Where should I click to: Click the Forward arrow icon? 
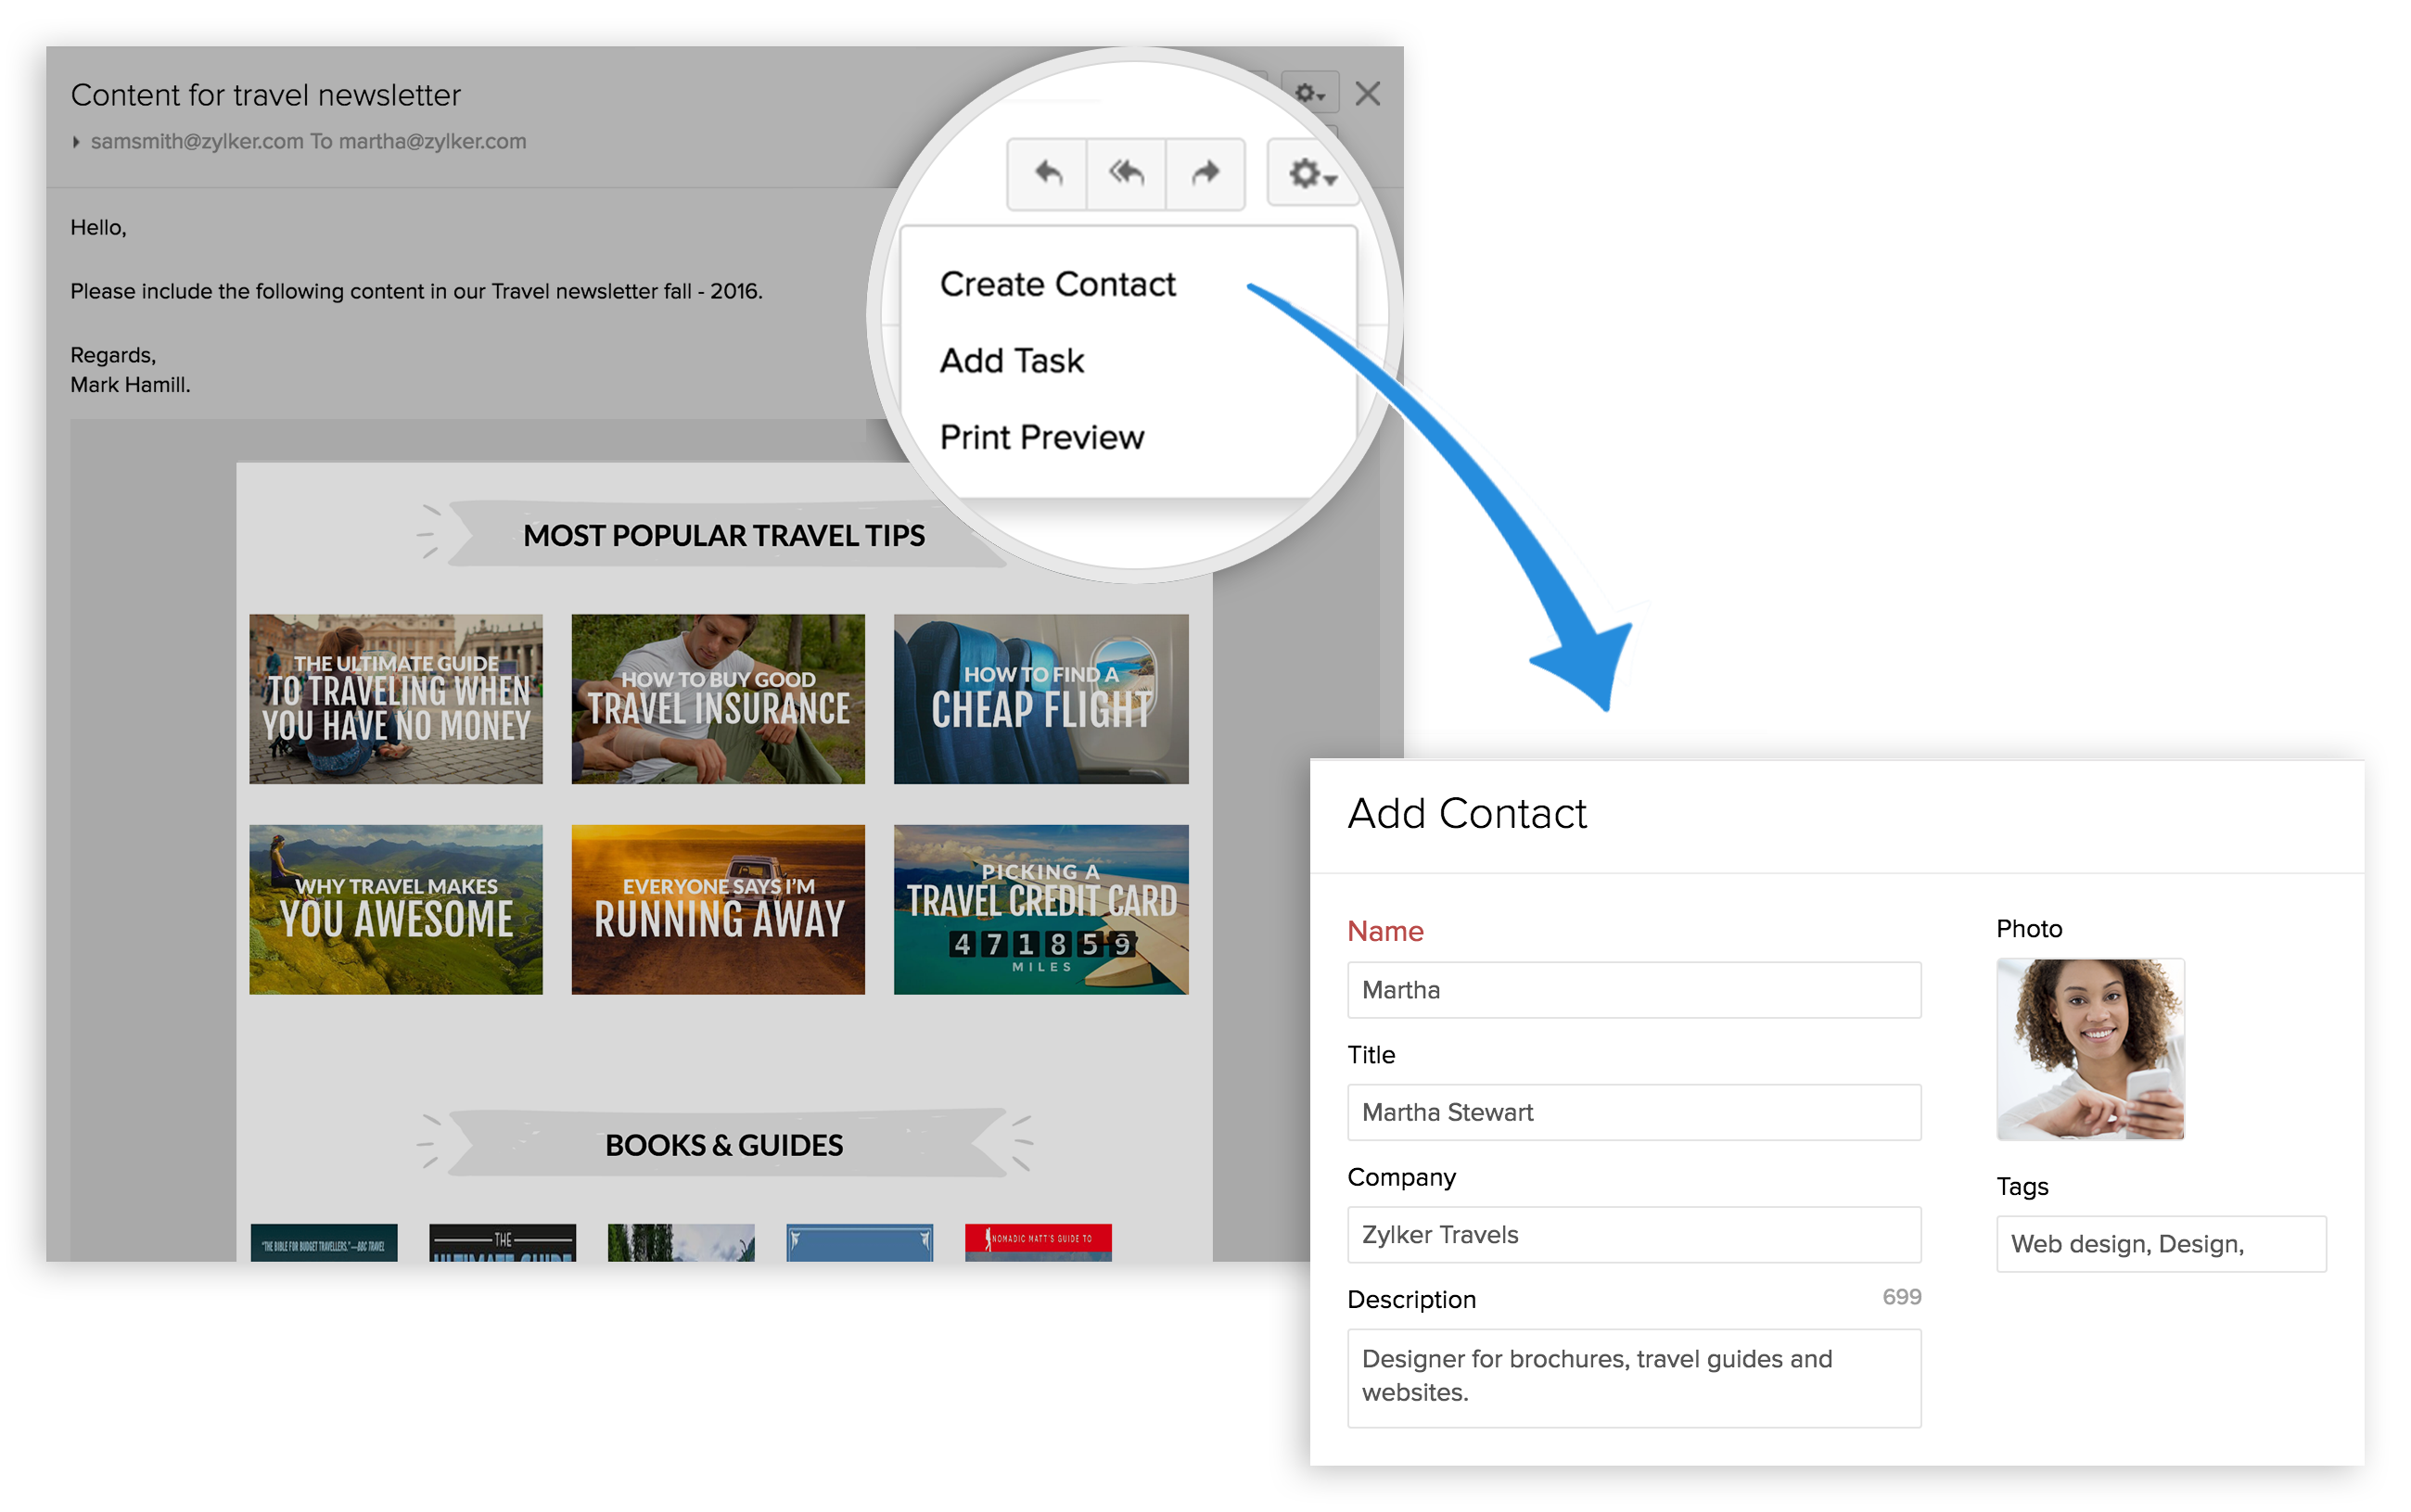(x=1205, y=174)
